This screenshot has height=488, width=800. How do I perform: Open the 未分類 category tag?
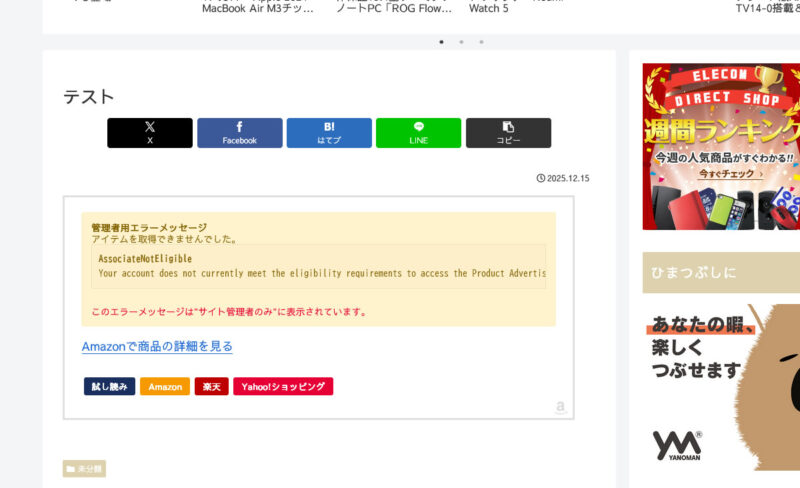tap(84, 469)
